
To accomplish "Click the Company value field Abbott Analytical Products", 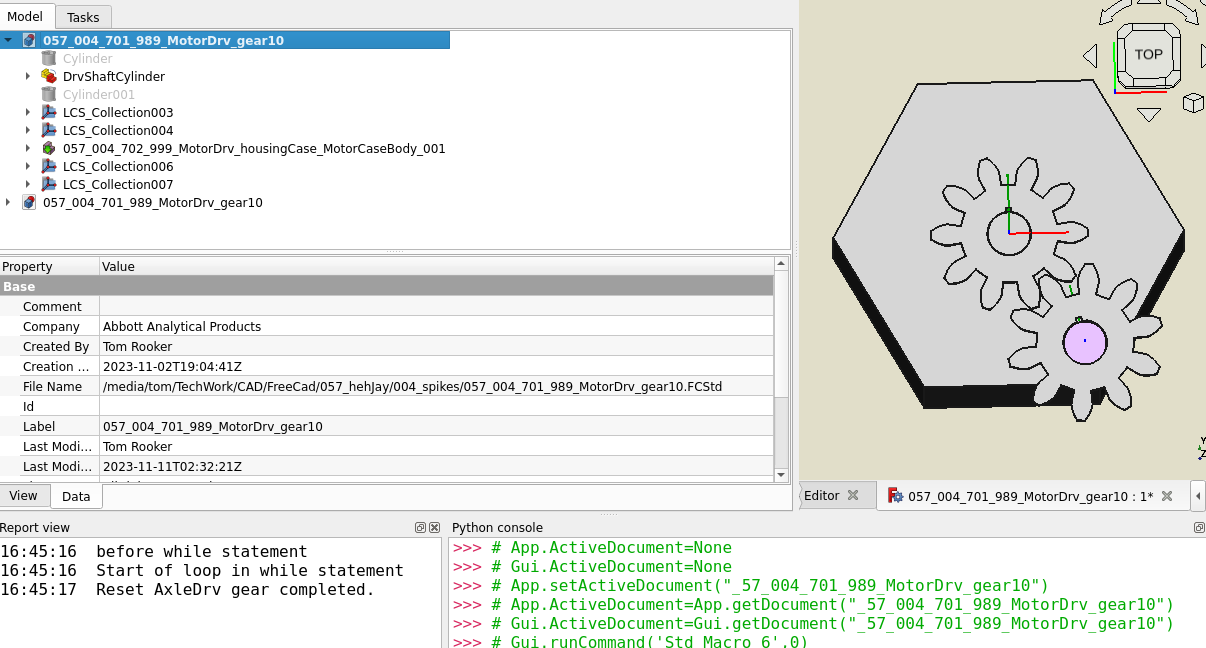I will 182,326.
